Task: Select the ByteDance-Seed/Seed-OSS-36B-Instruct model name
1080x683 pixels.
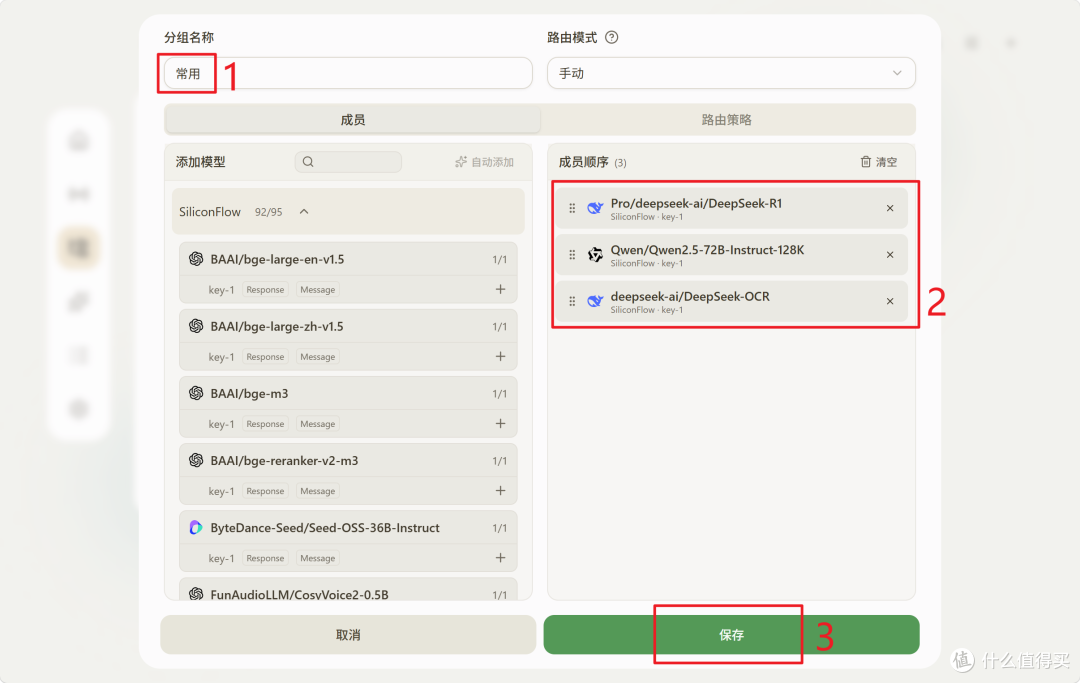Action: tap(325, 528)
